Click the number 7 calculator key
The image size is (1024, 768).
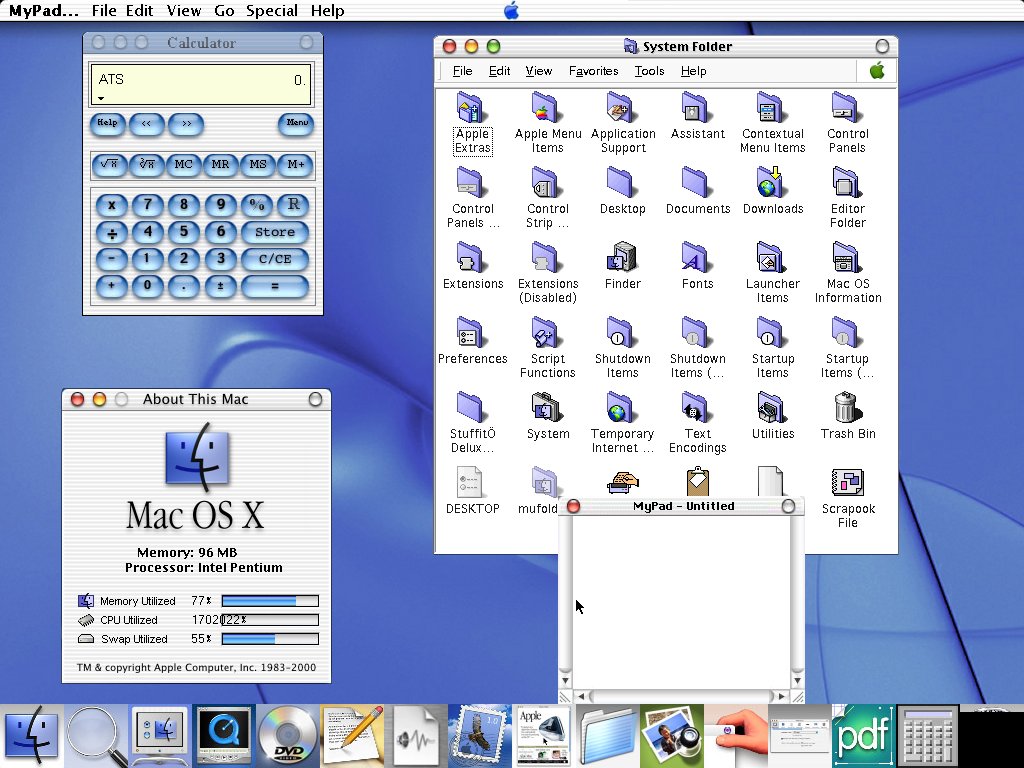[x=148, y=205]
